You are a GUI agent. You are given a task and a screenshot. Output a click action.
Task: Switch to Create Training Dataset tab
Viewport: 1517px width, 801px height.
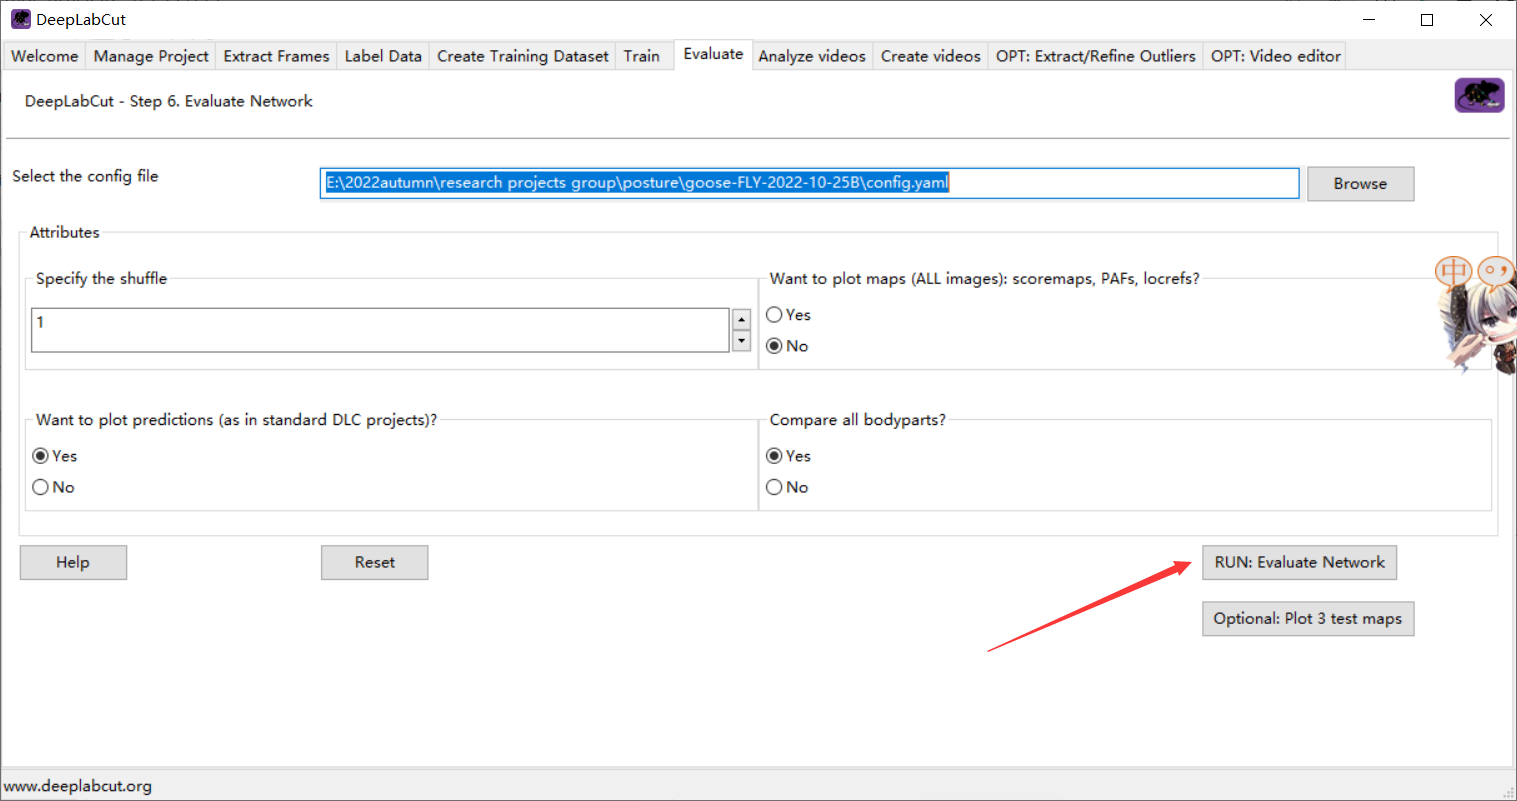click(x=523, y=56)
